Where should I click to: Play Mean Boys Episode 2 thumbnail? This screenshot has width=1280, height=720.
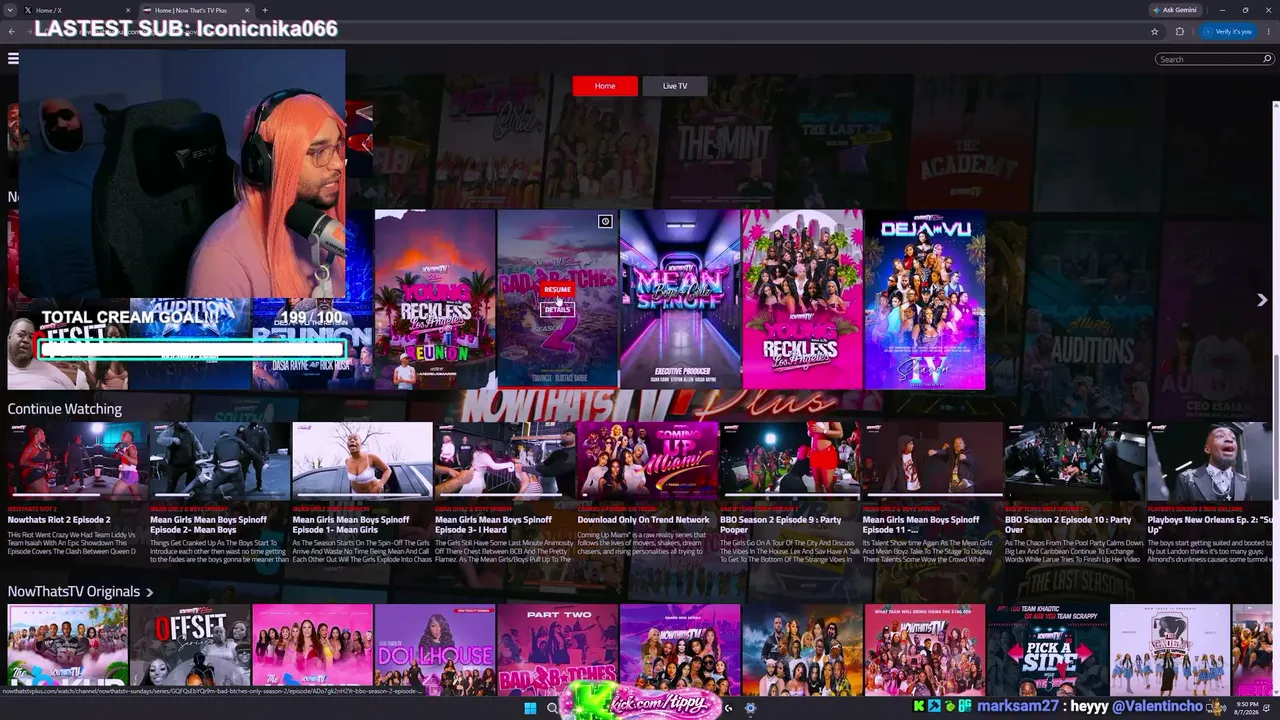220,460
